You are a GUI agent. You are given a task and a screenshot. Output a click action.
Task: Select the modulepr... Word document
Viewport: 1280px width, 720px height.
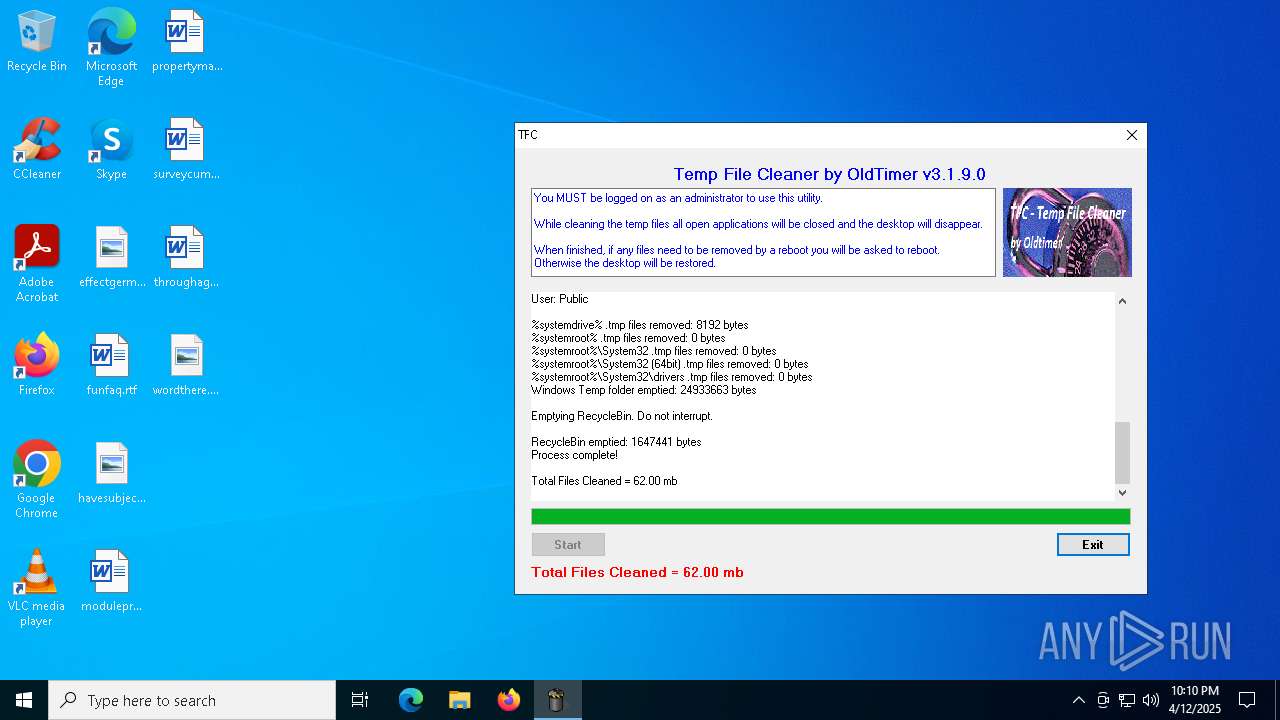pos(111,581)
